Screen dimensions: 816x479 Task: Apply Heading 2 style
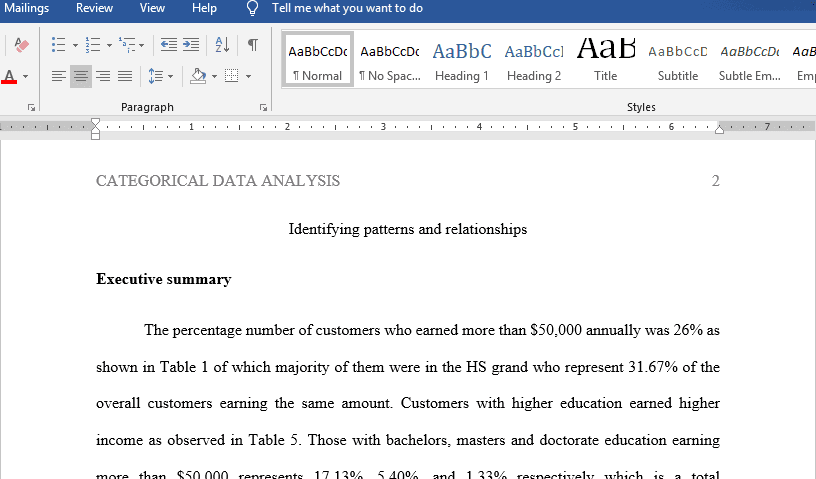(x=534, y=59)
